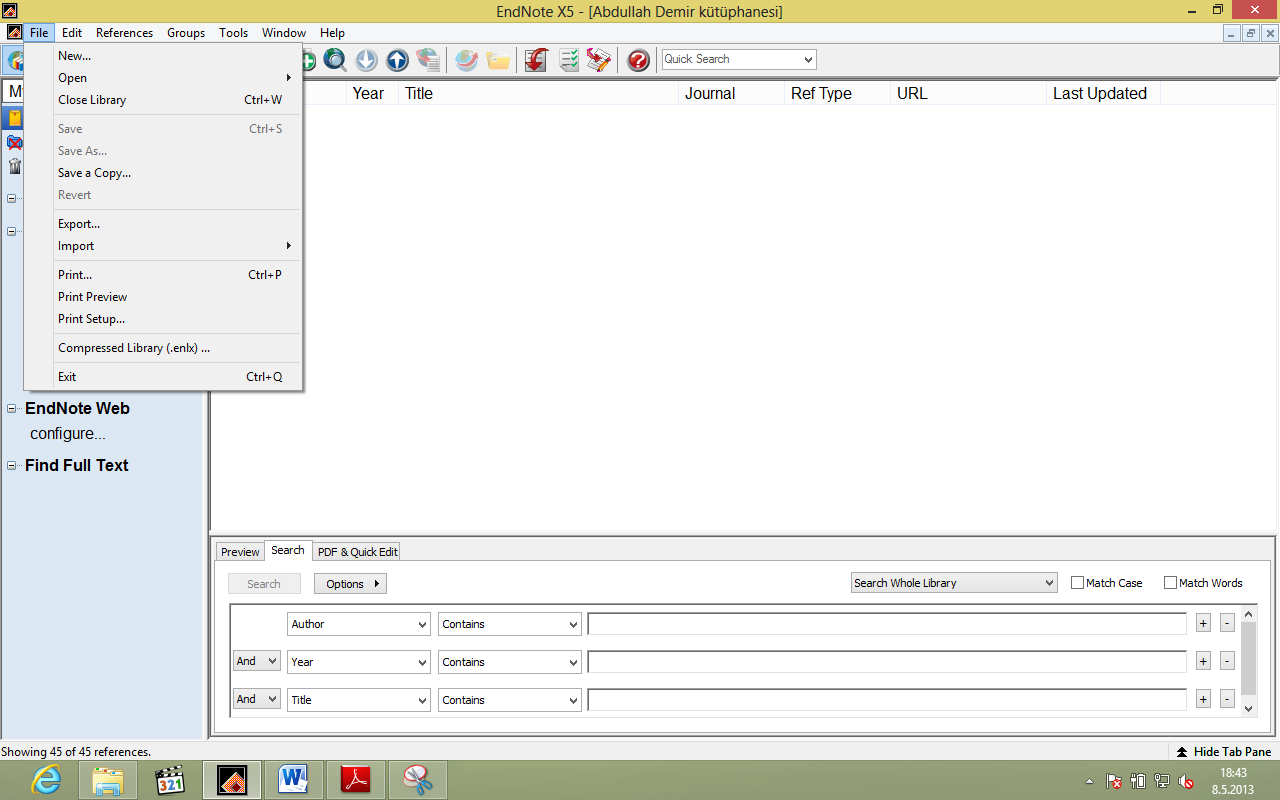Screen dimensions: 1280x800
Task: Click the Find Full Text toolbar icon
Action: [x=428, y=60]
